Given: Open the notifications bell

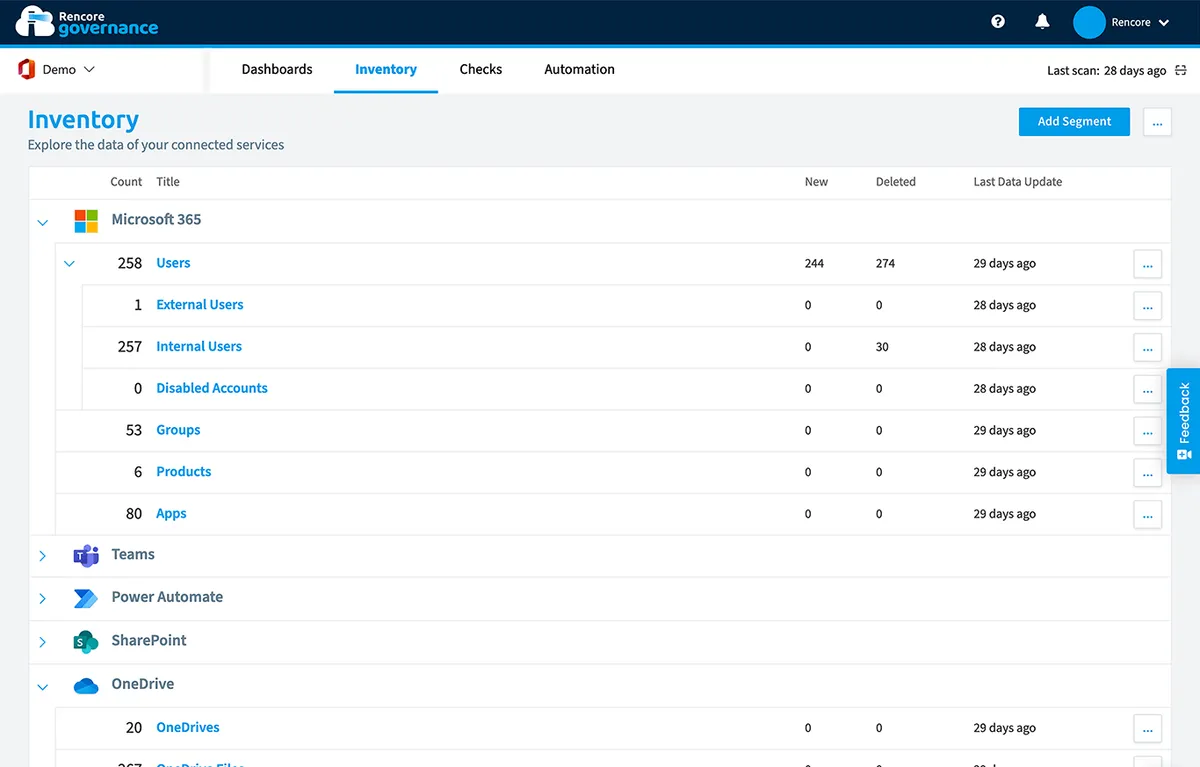Looking at the screenshot, I should coord(1042,21).
